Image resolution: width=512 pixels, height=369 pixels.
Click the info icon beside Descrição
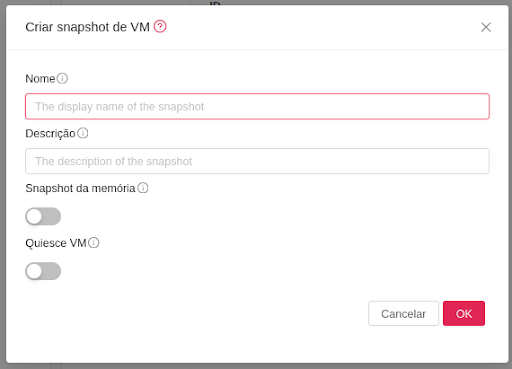pos(83,133)
